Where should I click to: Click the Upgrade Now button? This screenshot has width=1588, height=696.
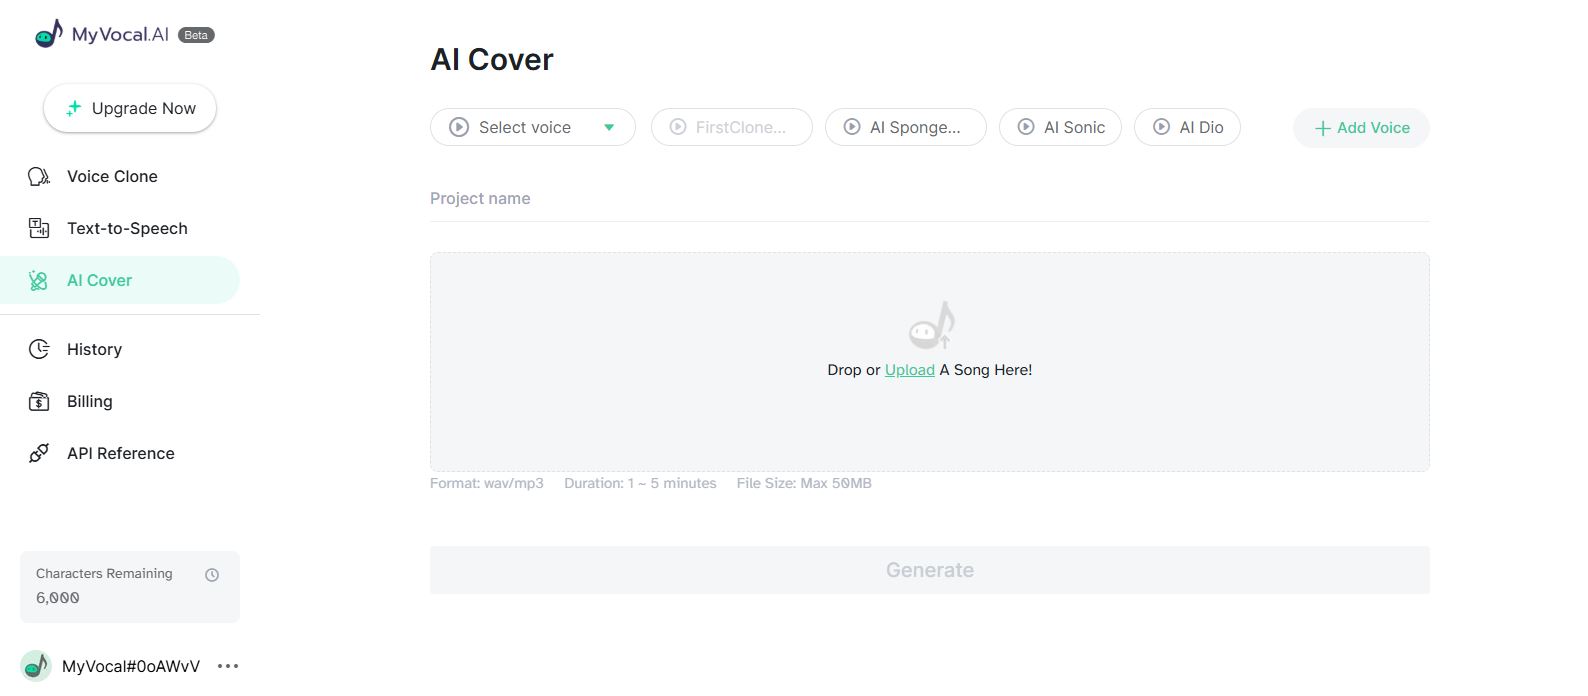(x=130, y=109)
